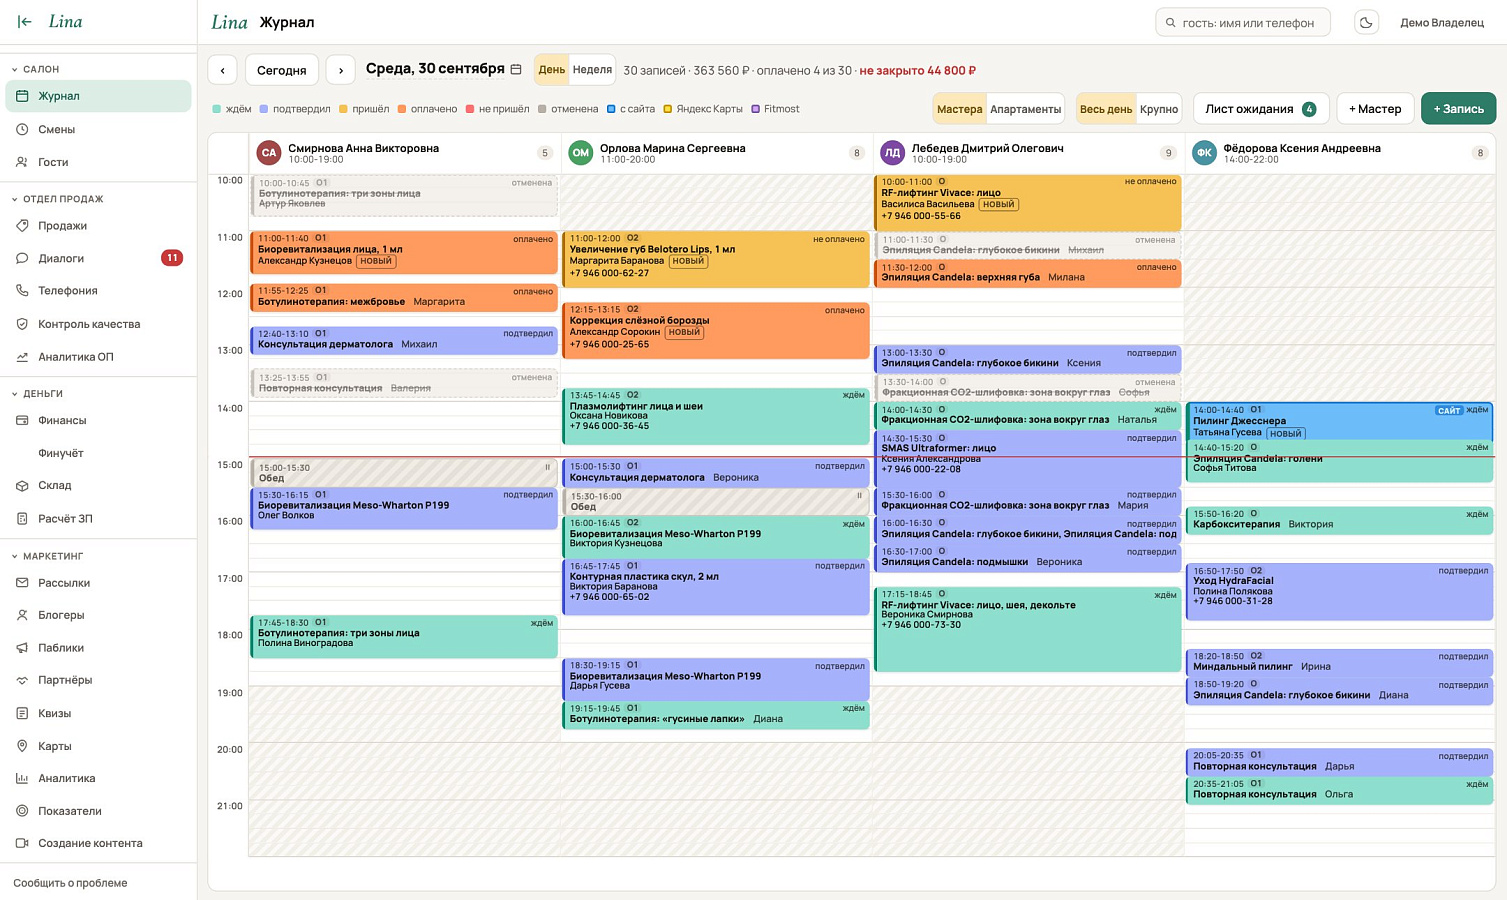Open Рассылки section
This screenshot has height=900, width=1507.
98,583
